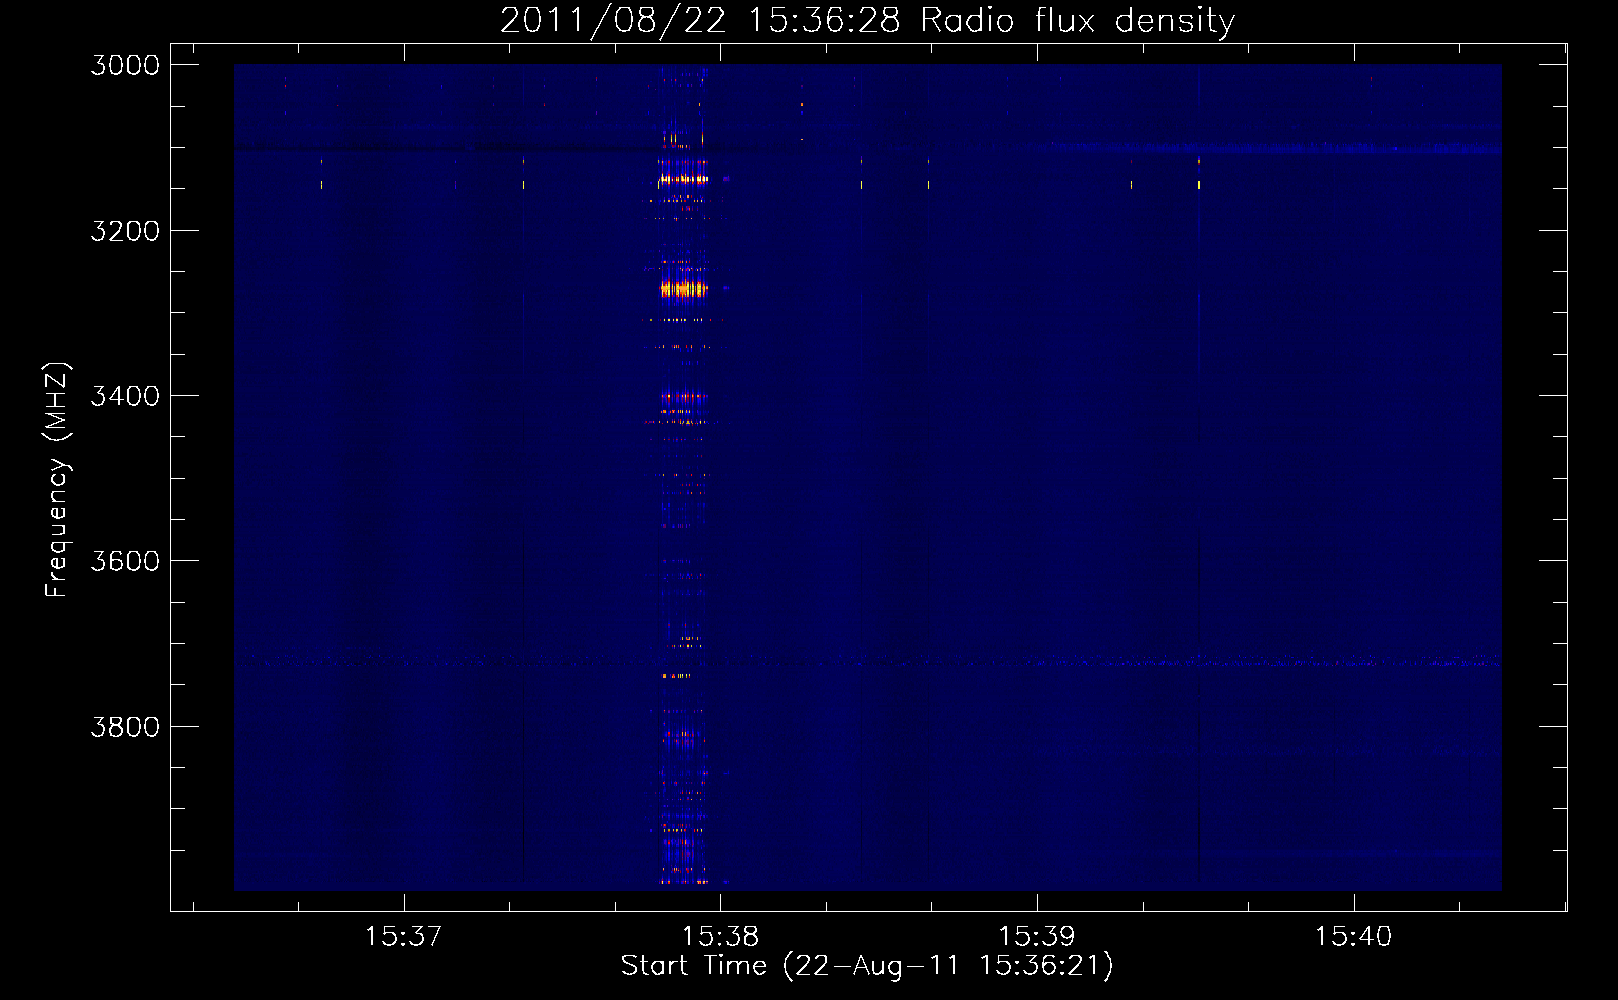Image resolution: width=1618 pixels, height=1000 pixels.
Task: Click the 15:39 time tick label
Action: click(1037, 936)
